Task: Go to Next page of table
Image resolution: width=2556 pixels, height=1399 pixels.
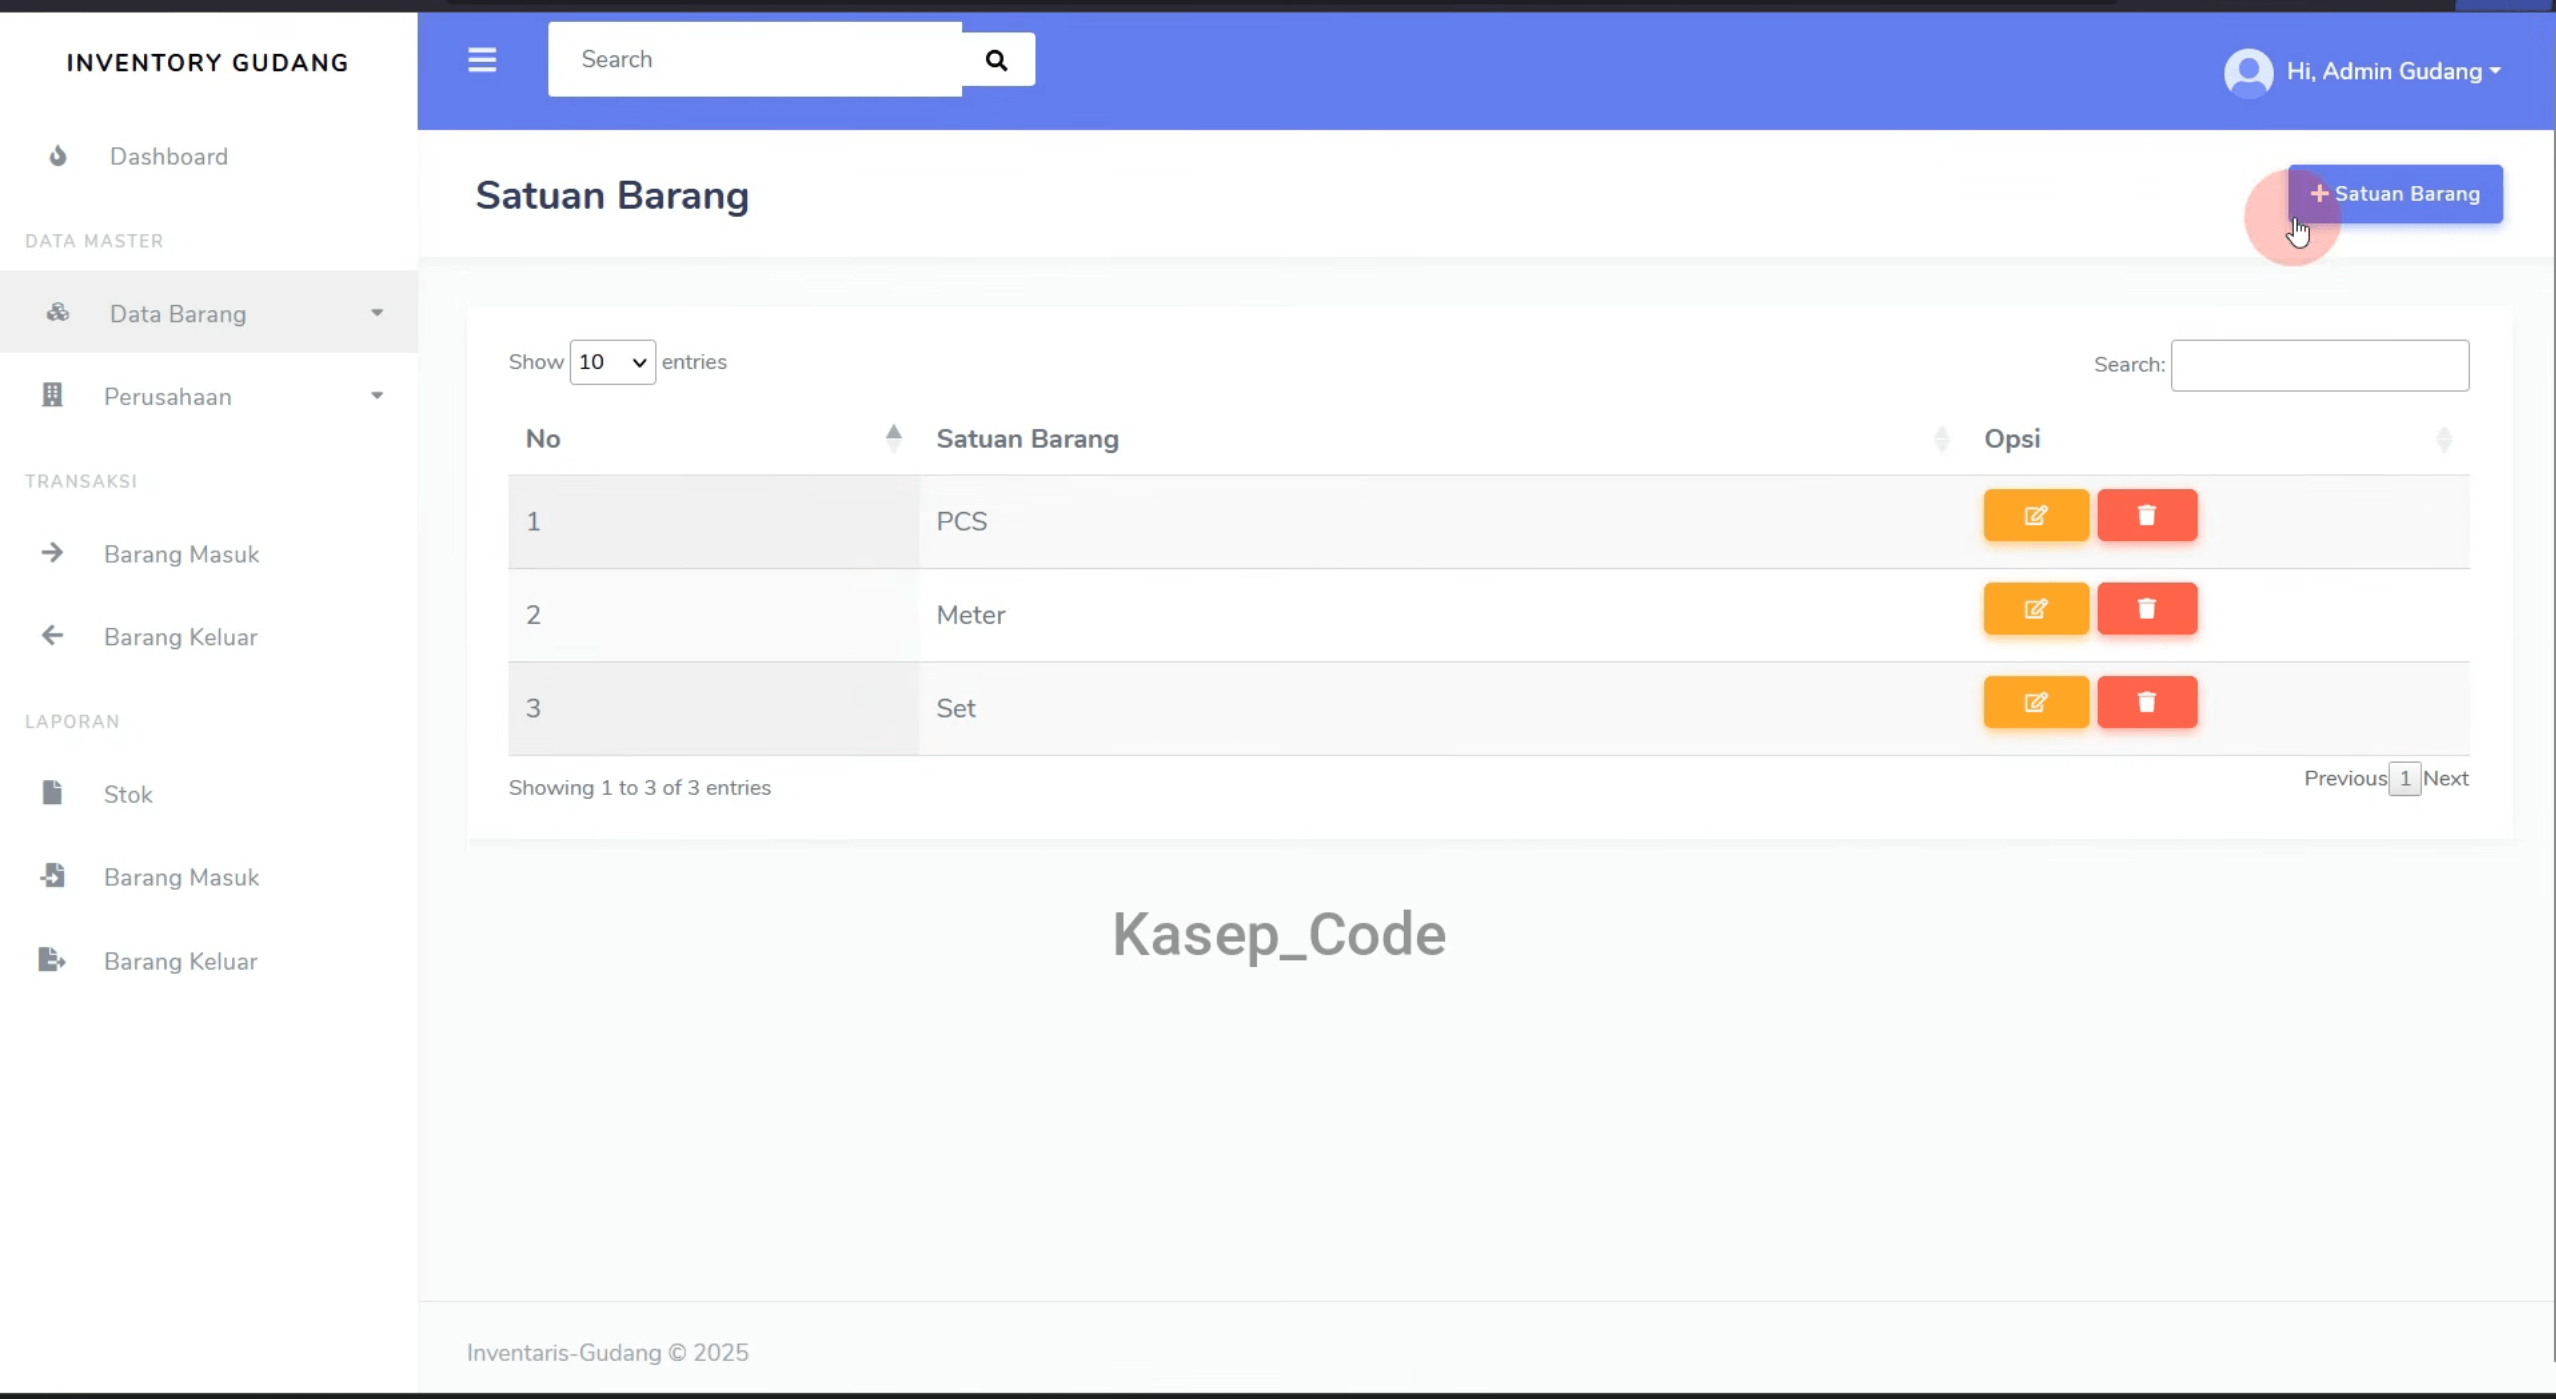Action: click(2446, 779)
